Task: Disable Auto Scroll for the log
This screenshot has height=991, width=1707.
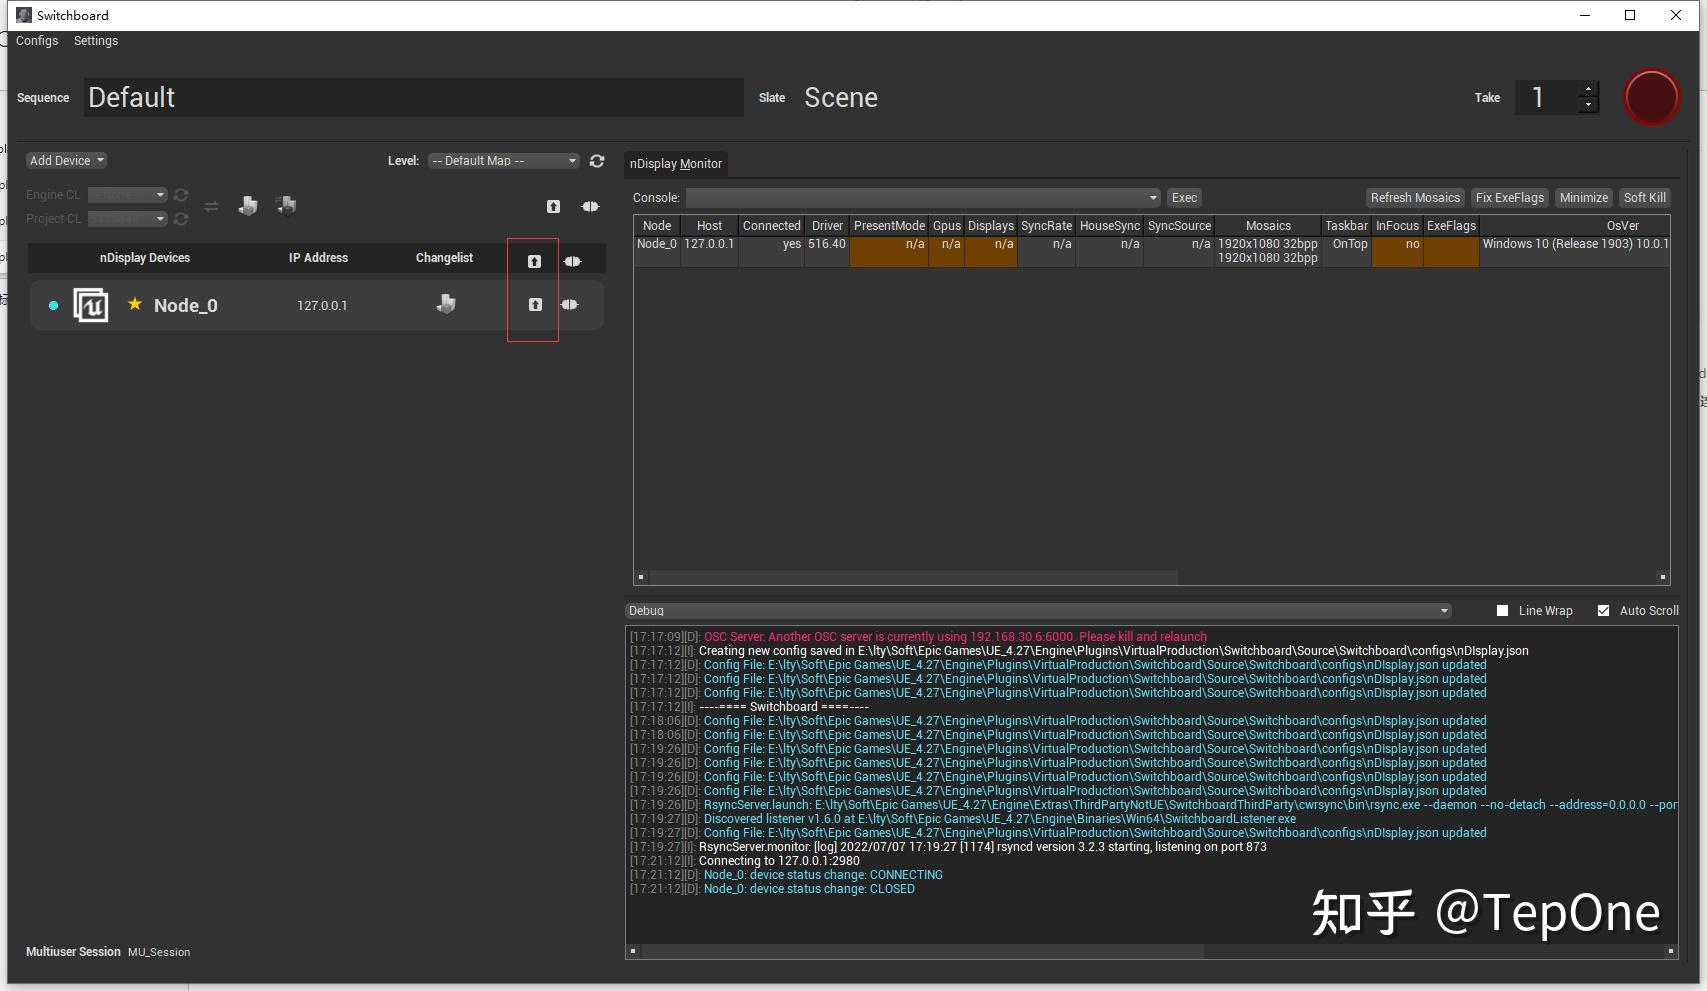Action: [x=1603, y=610]
